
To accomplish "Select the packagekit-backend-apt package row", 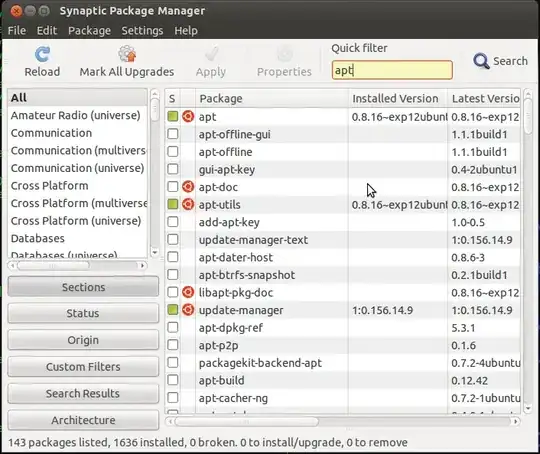I will [342, 362].
